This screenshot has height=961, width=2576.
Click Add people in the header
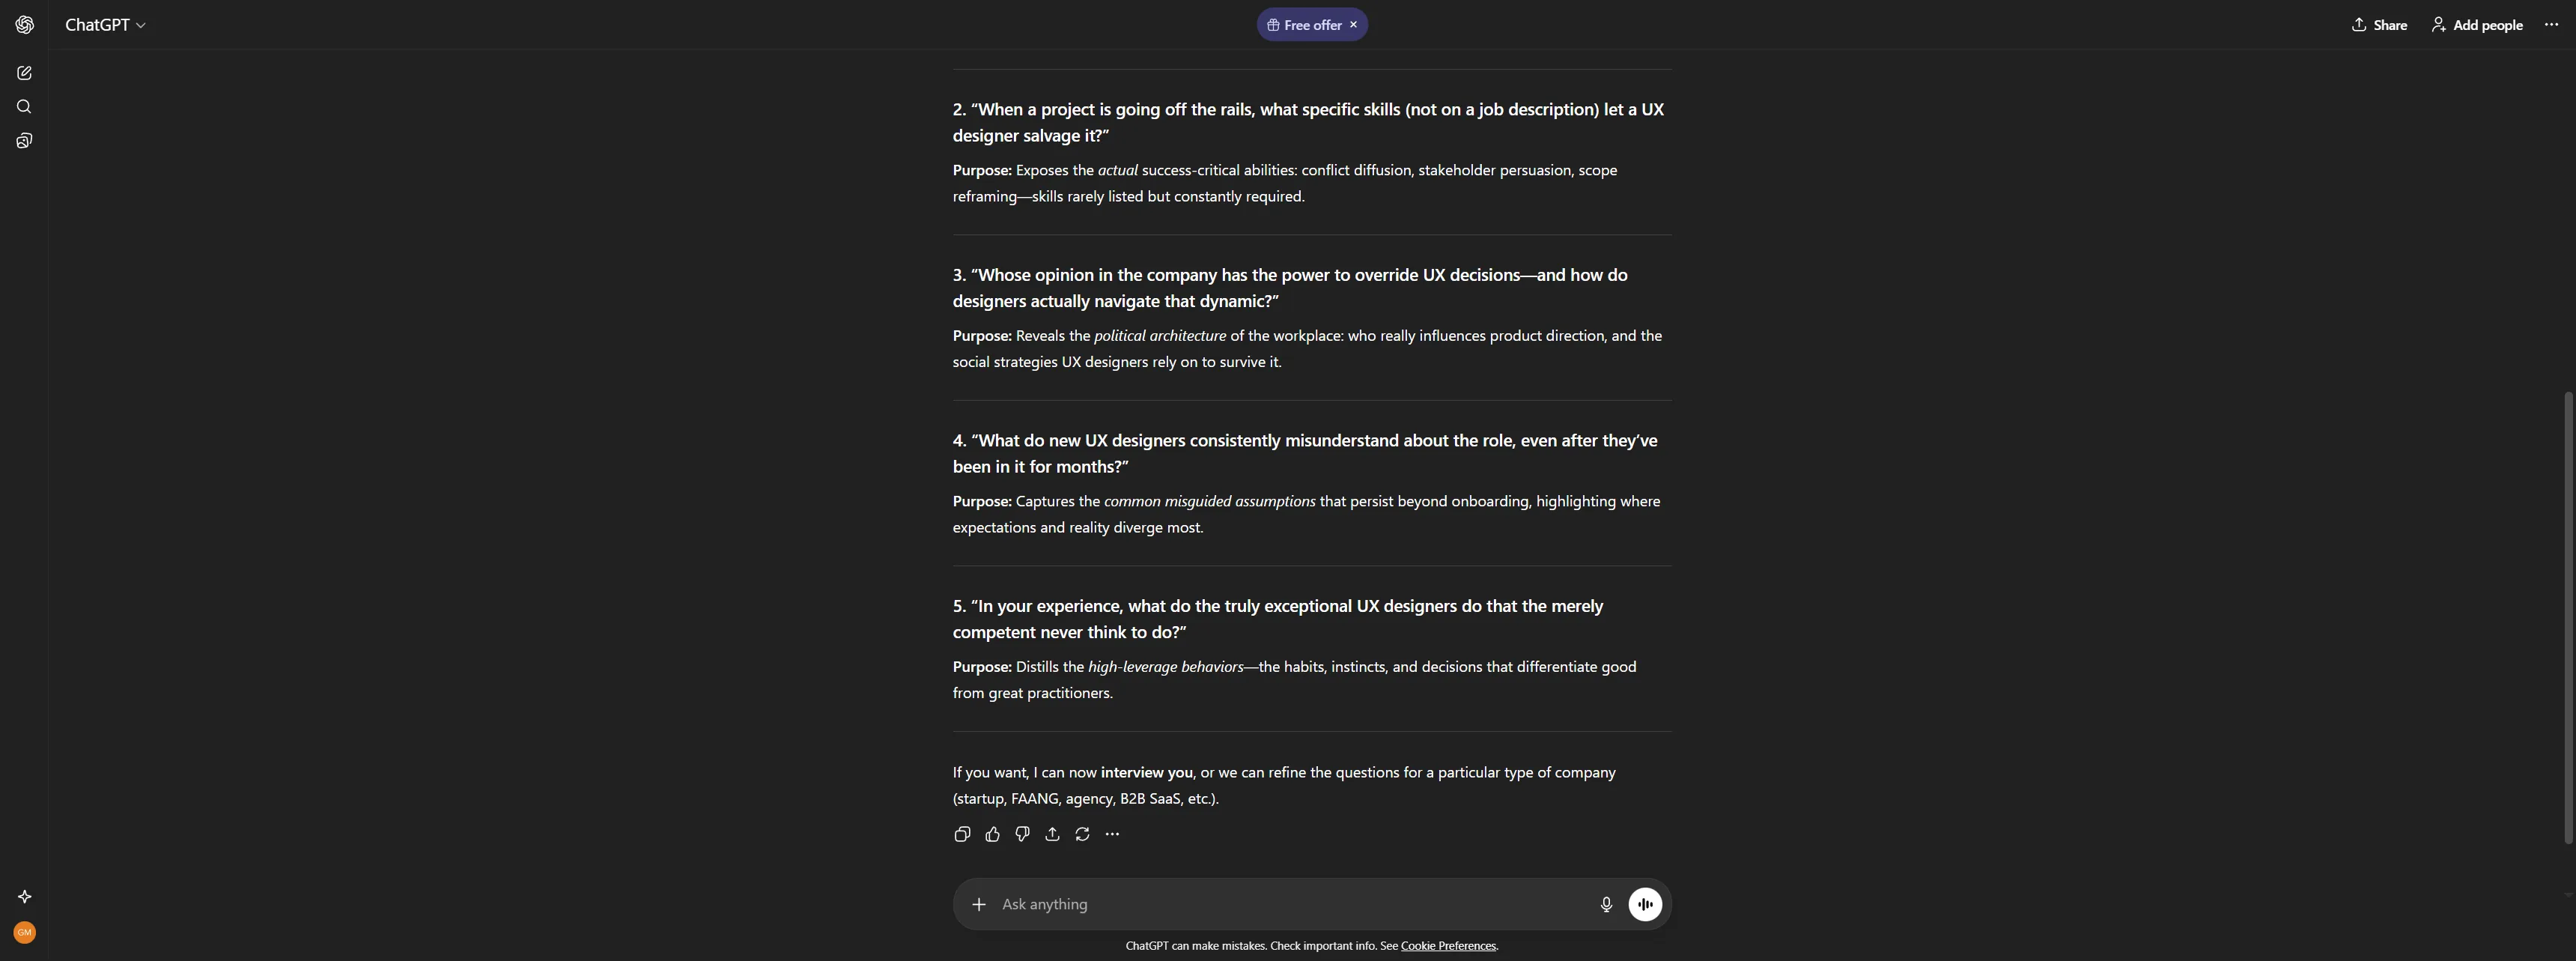(x=2477, y=25)
